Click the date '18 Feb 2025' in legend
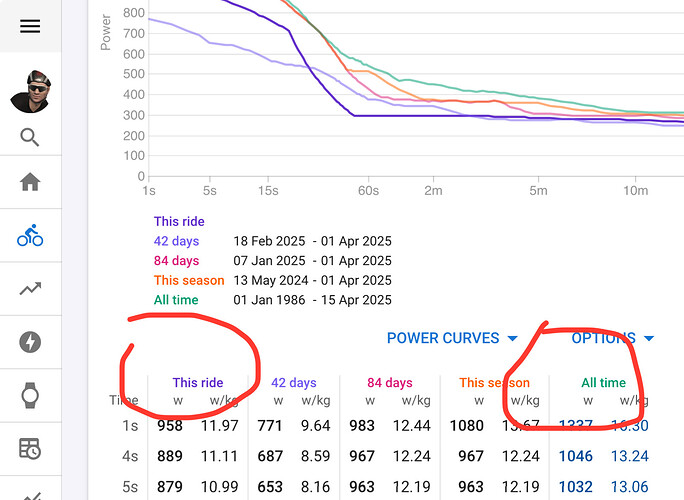Image resolution: width=684 pixels, height=500 pixels. [269, 241]
